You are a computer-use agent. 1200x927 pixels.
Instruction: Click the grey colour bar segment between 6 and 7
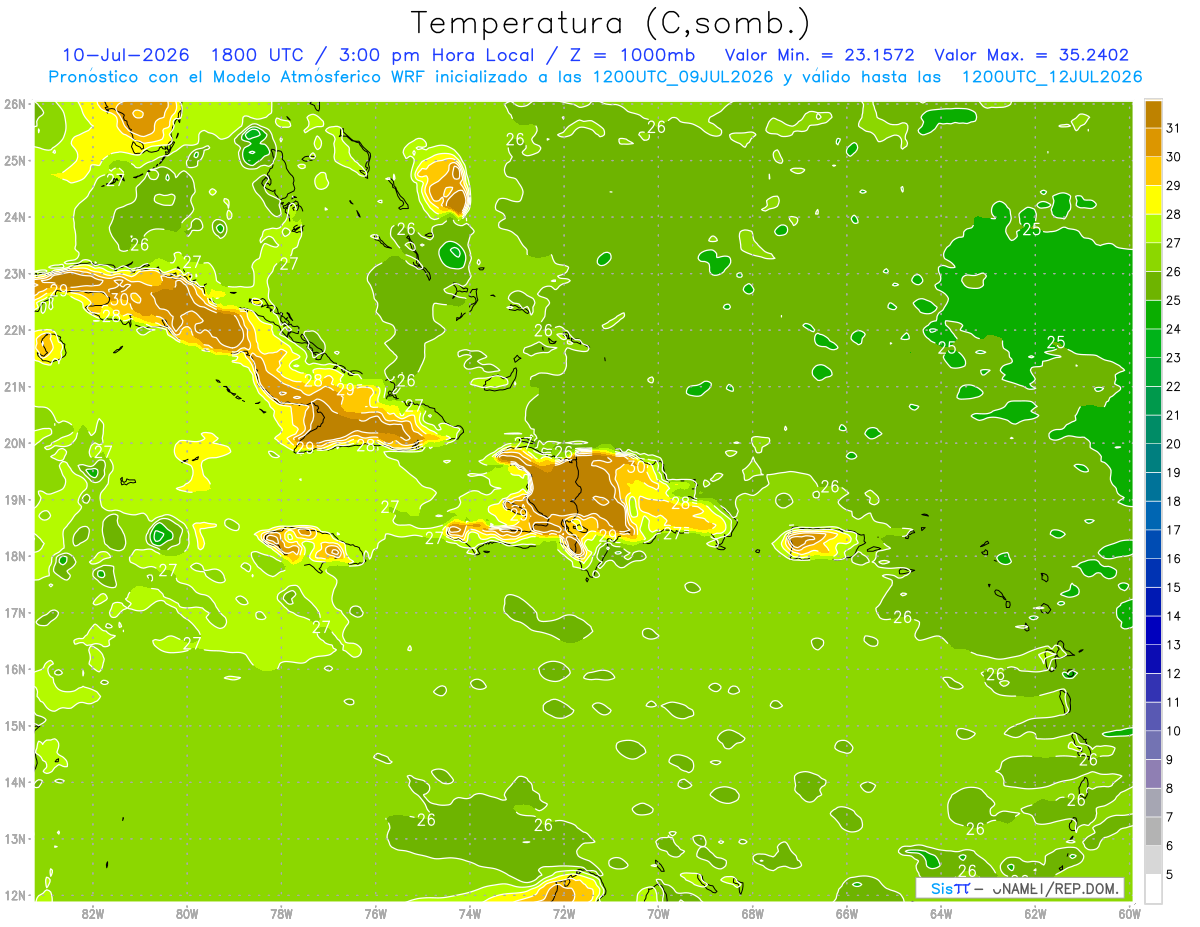coord(1153,830)
